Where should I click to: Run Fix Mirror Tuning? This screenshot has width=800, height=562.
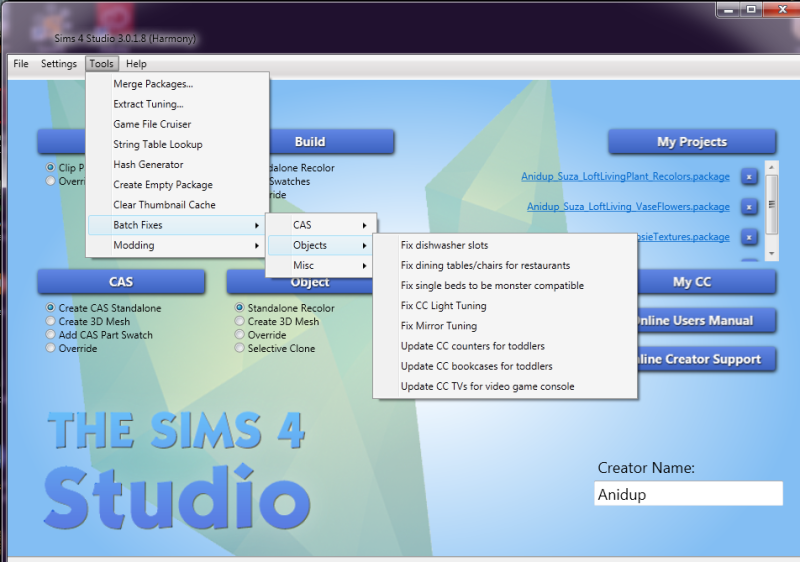(505, 326)
